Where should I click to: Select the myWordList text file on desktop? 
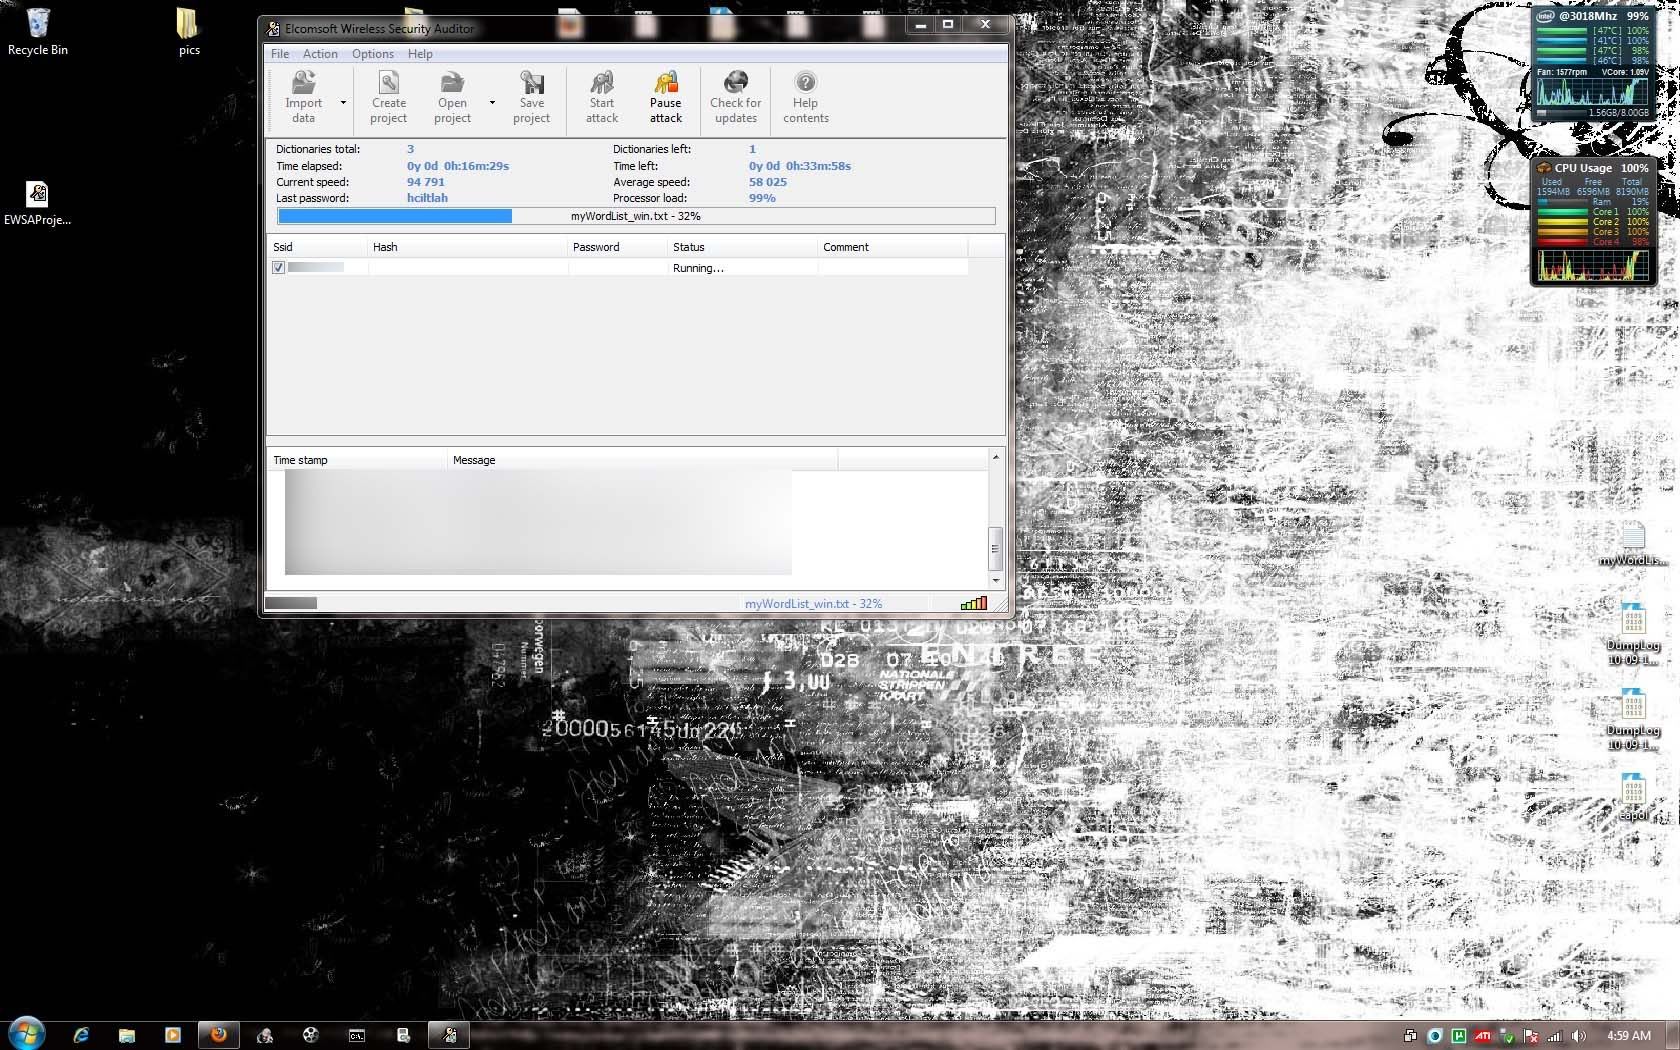[1632, 544]
